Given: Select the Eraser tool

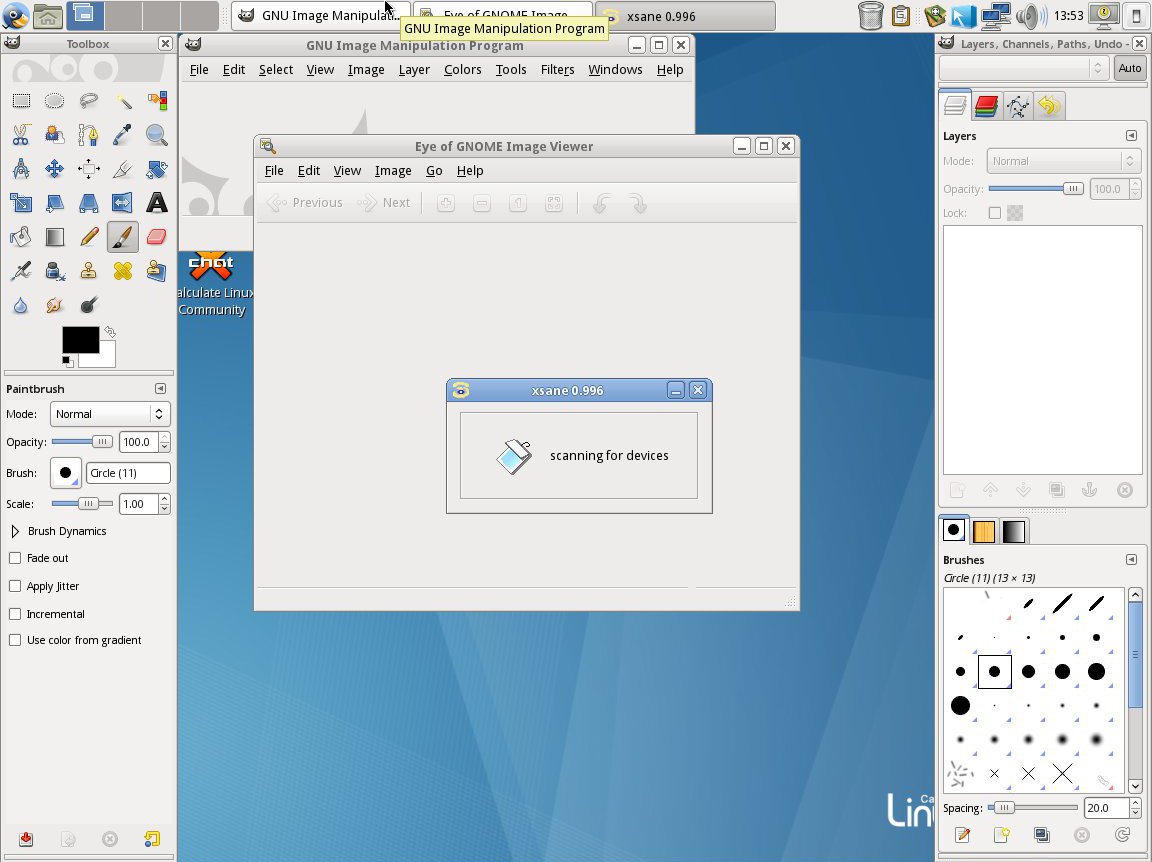Looking at the screenshot, I should [156, 237].
